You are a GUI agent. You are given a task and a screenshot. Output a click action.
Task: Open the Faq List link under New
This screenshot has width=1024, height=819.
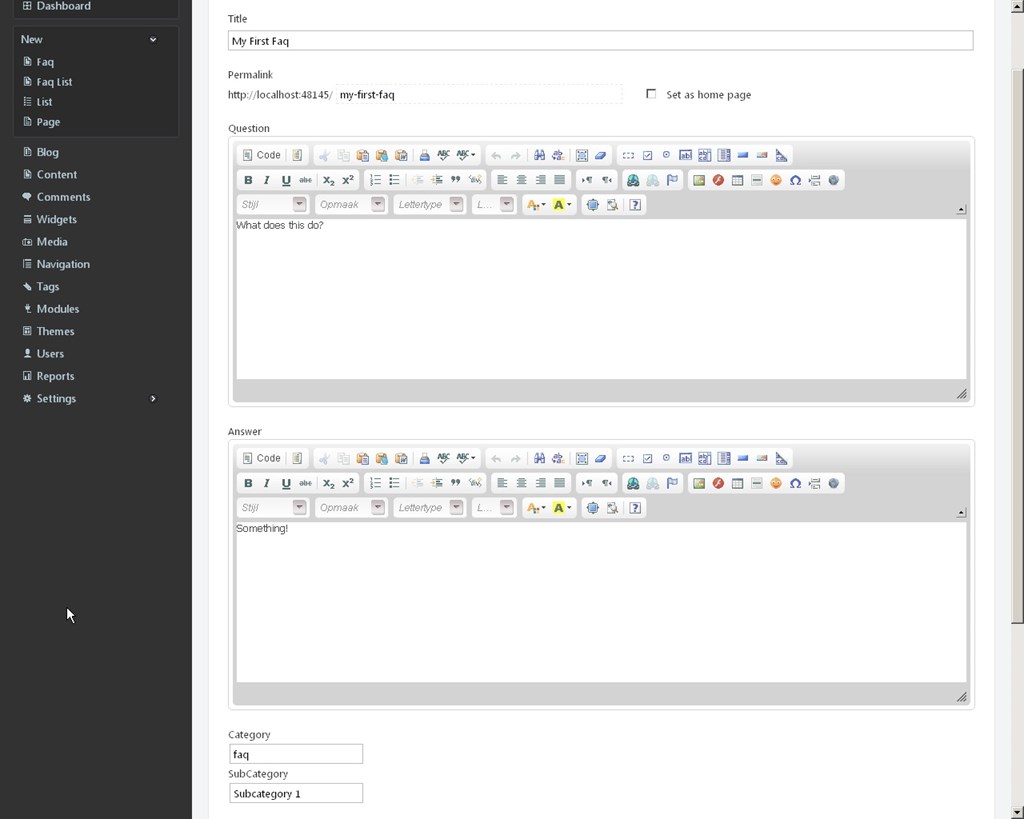54,82
